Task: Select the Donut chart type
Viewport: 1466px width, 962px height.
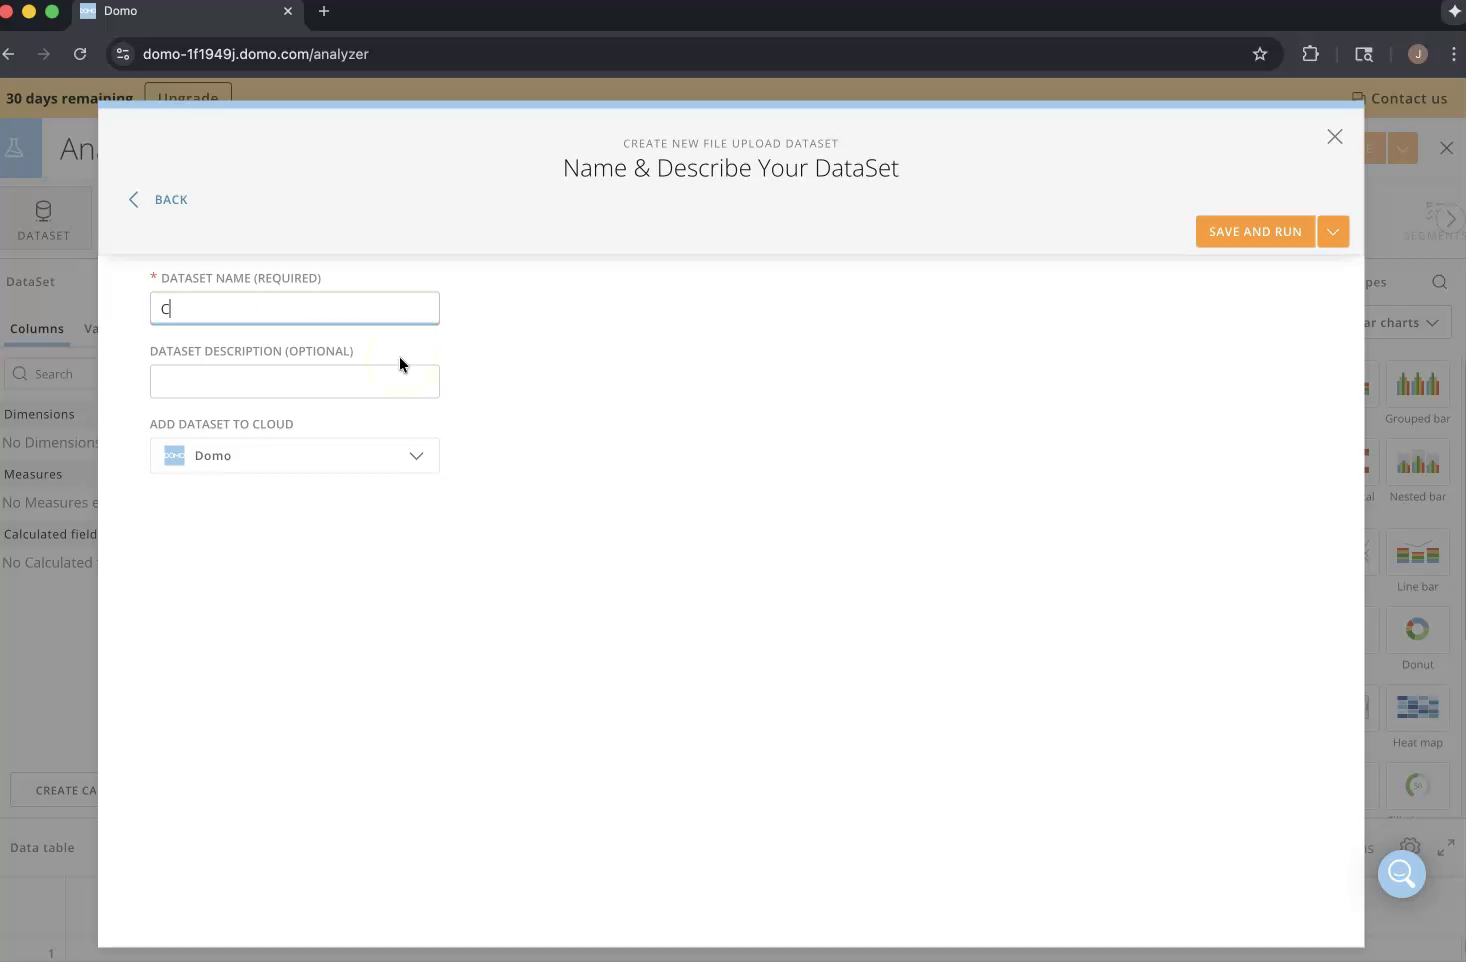Action: pyautogui.click(x=1417, y=639)
